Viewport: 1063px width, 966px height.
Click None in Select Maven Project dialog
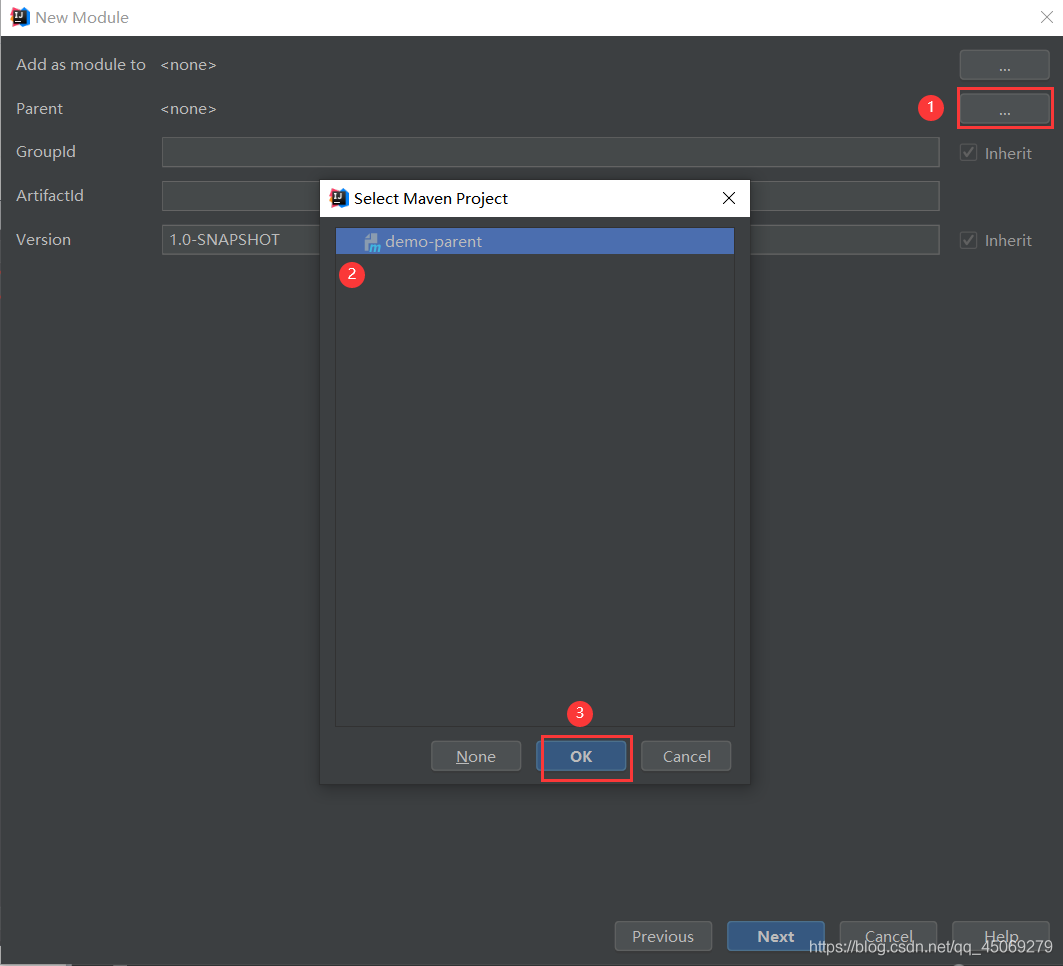(x=476, y=756)
